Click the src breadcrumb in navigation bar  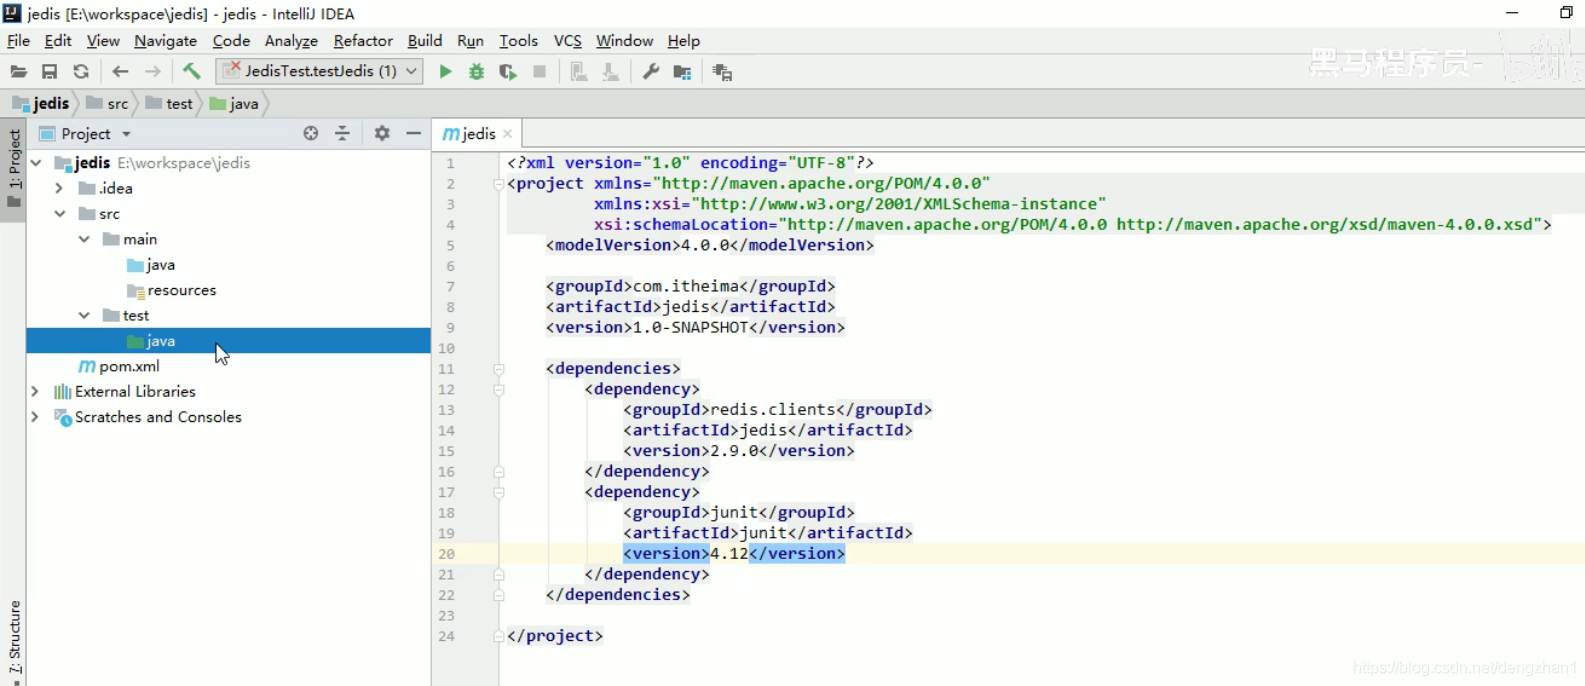(x=108, y=104)
